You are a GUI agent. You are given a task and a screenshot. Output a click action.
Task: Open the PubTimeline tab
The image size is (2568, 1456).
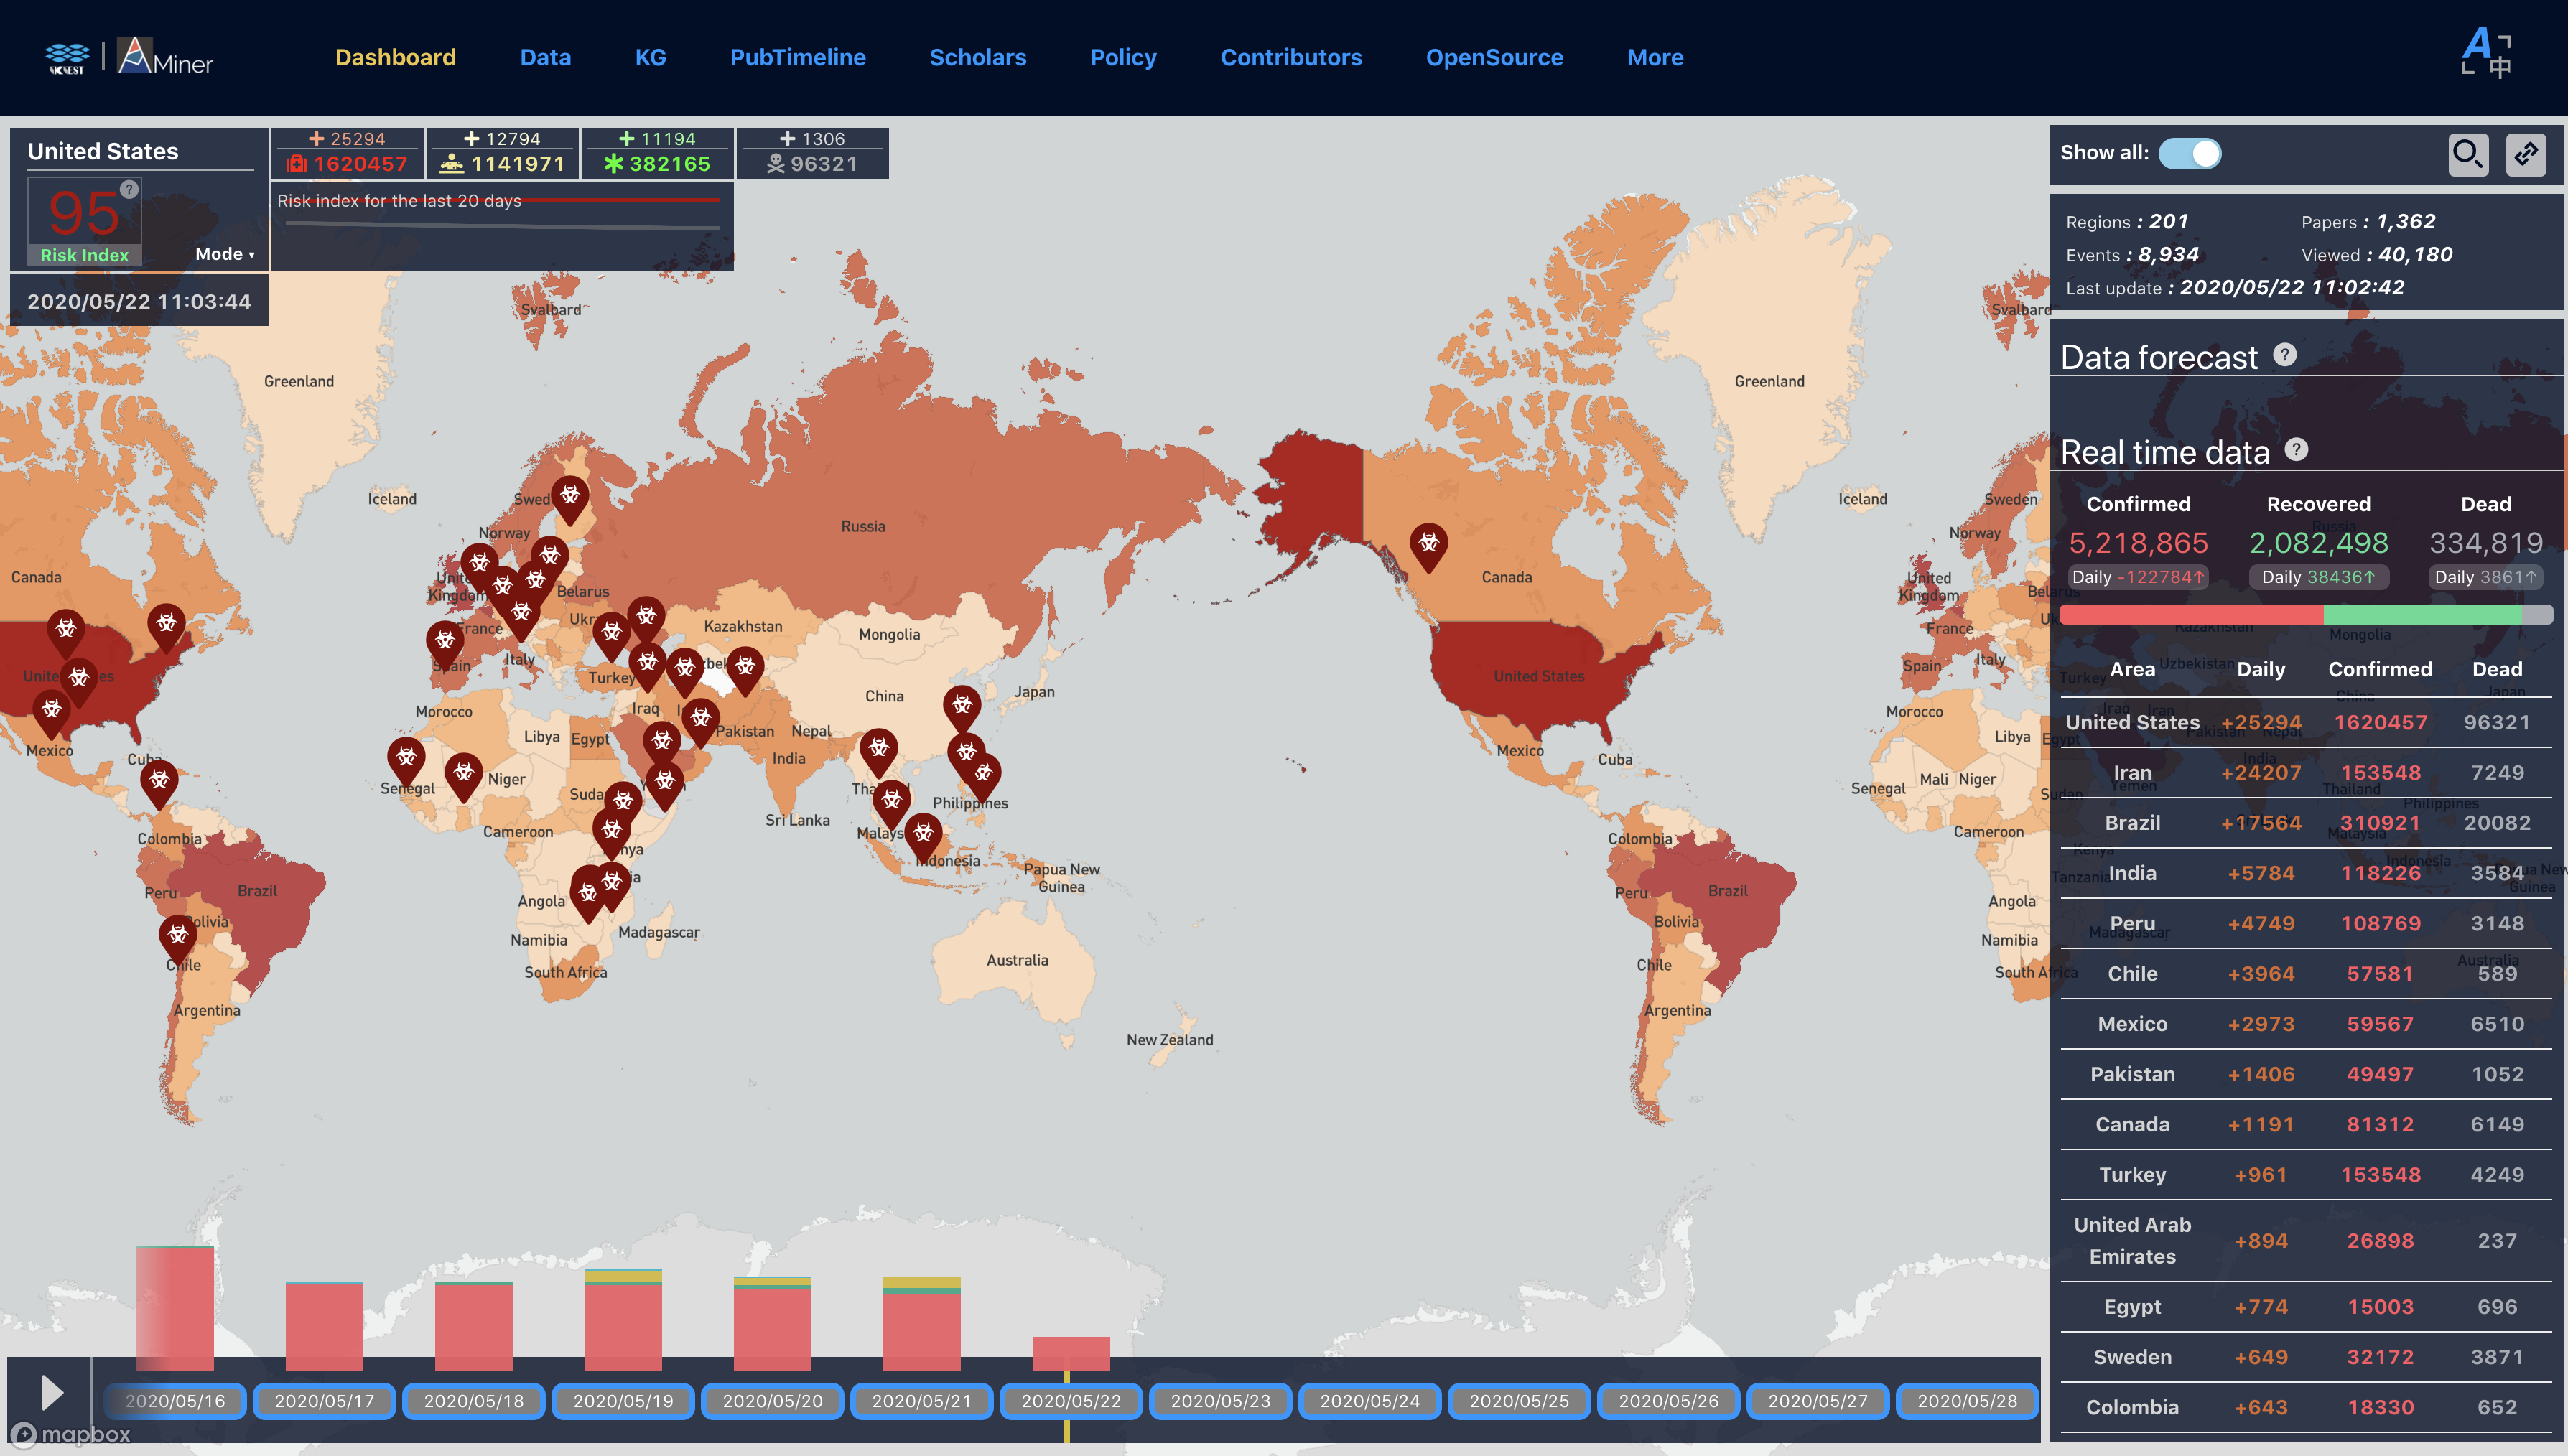(797, 57)
